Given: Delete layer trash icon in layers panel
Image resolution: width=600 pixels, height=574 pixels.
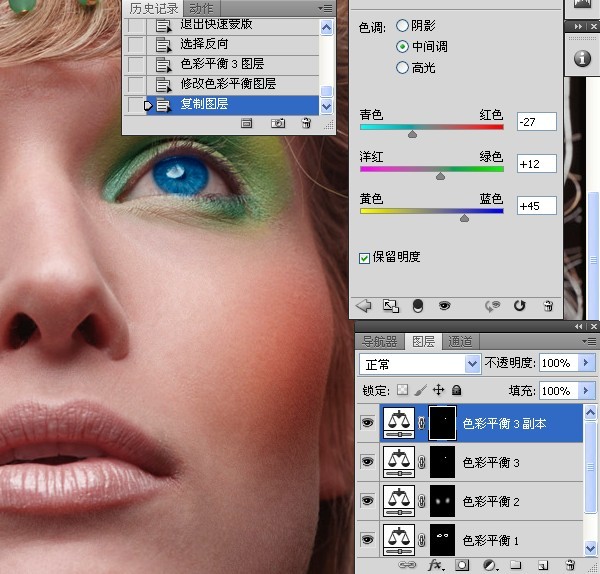Looking at the screenshot, I should pyautogui.click(x=570, y=565).
